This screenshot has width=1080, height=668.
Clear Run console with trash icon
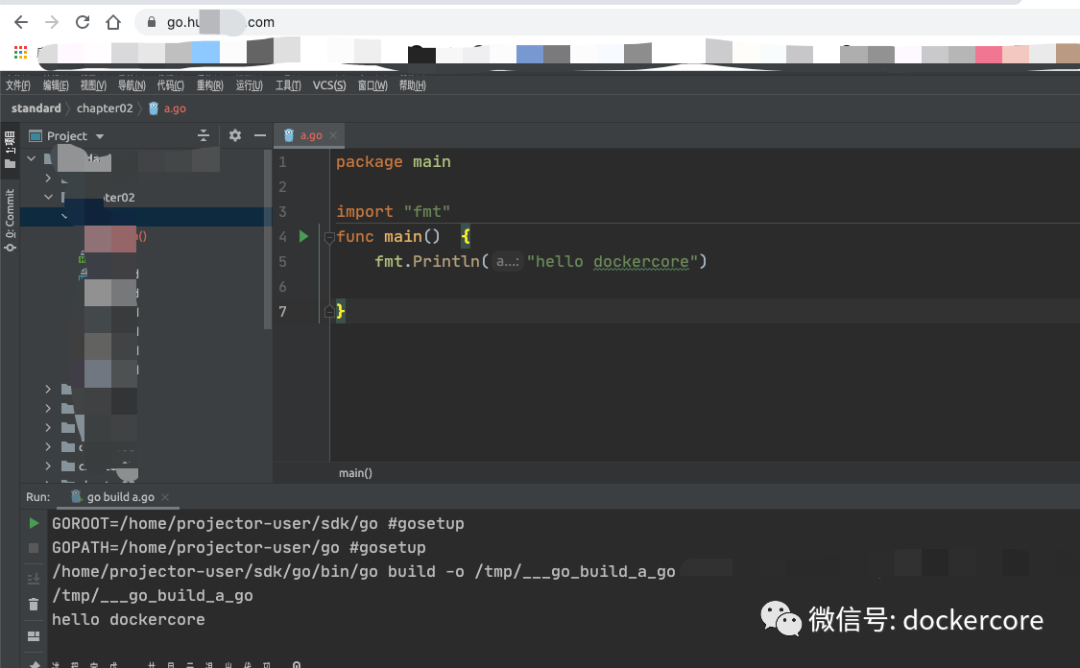coord(34,605)
